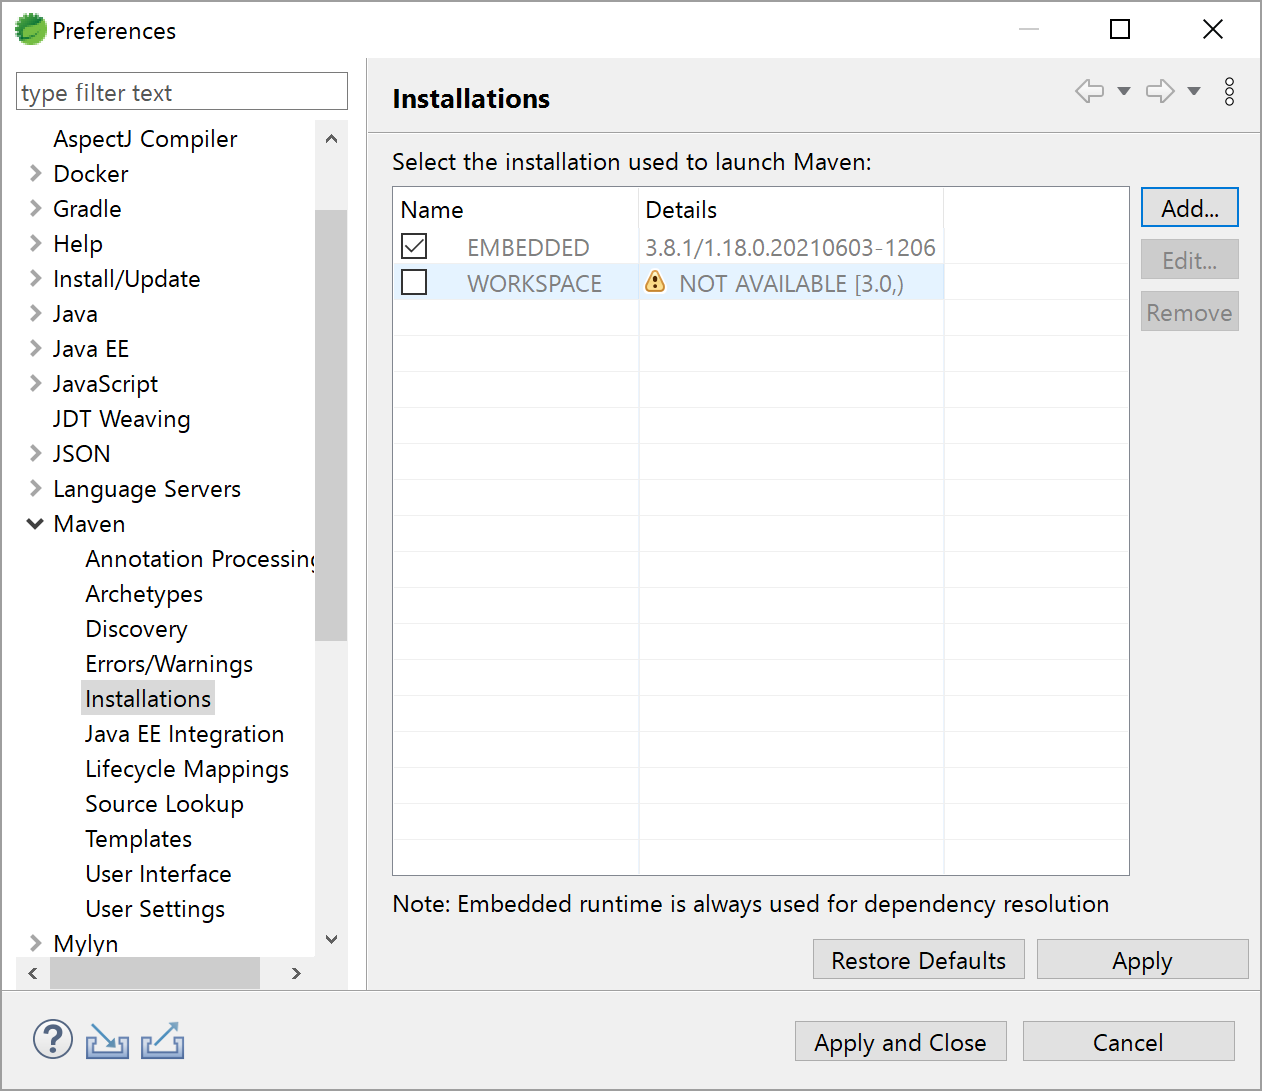
Task: Expand the Java EE preferences node
Action: [35, 348]
